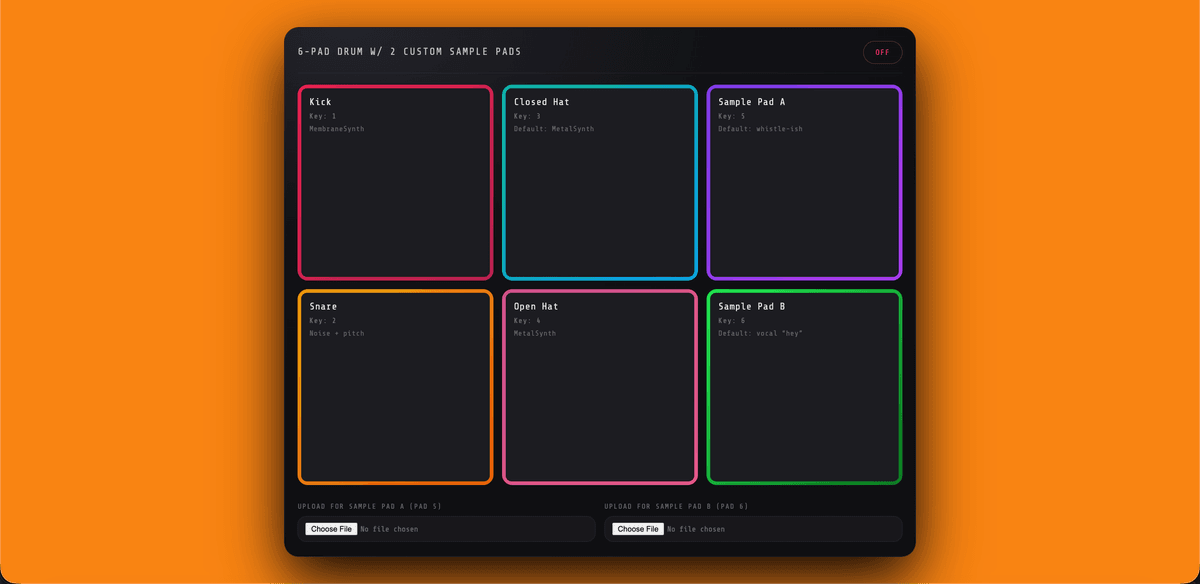Click the "Key: 4" label on Open Hat

click(527, 321)
